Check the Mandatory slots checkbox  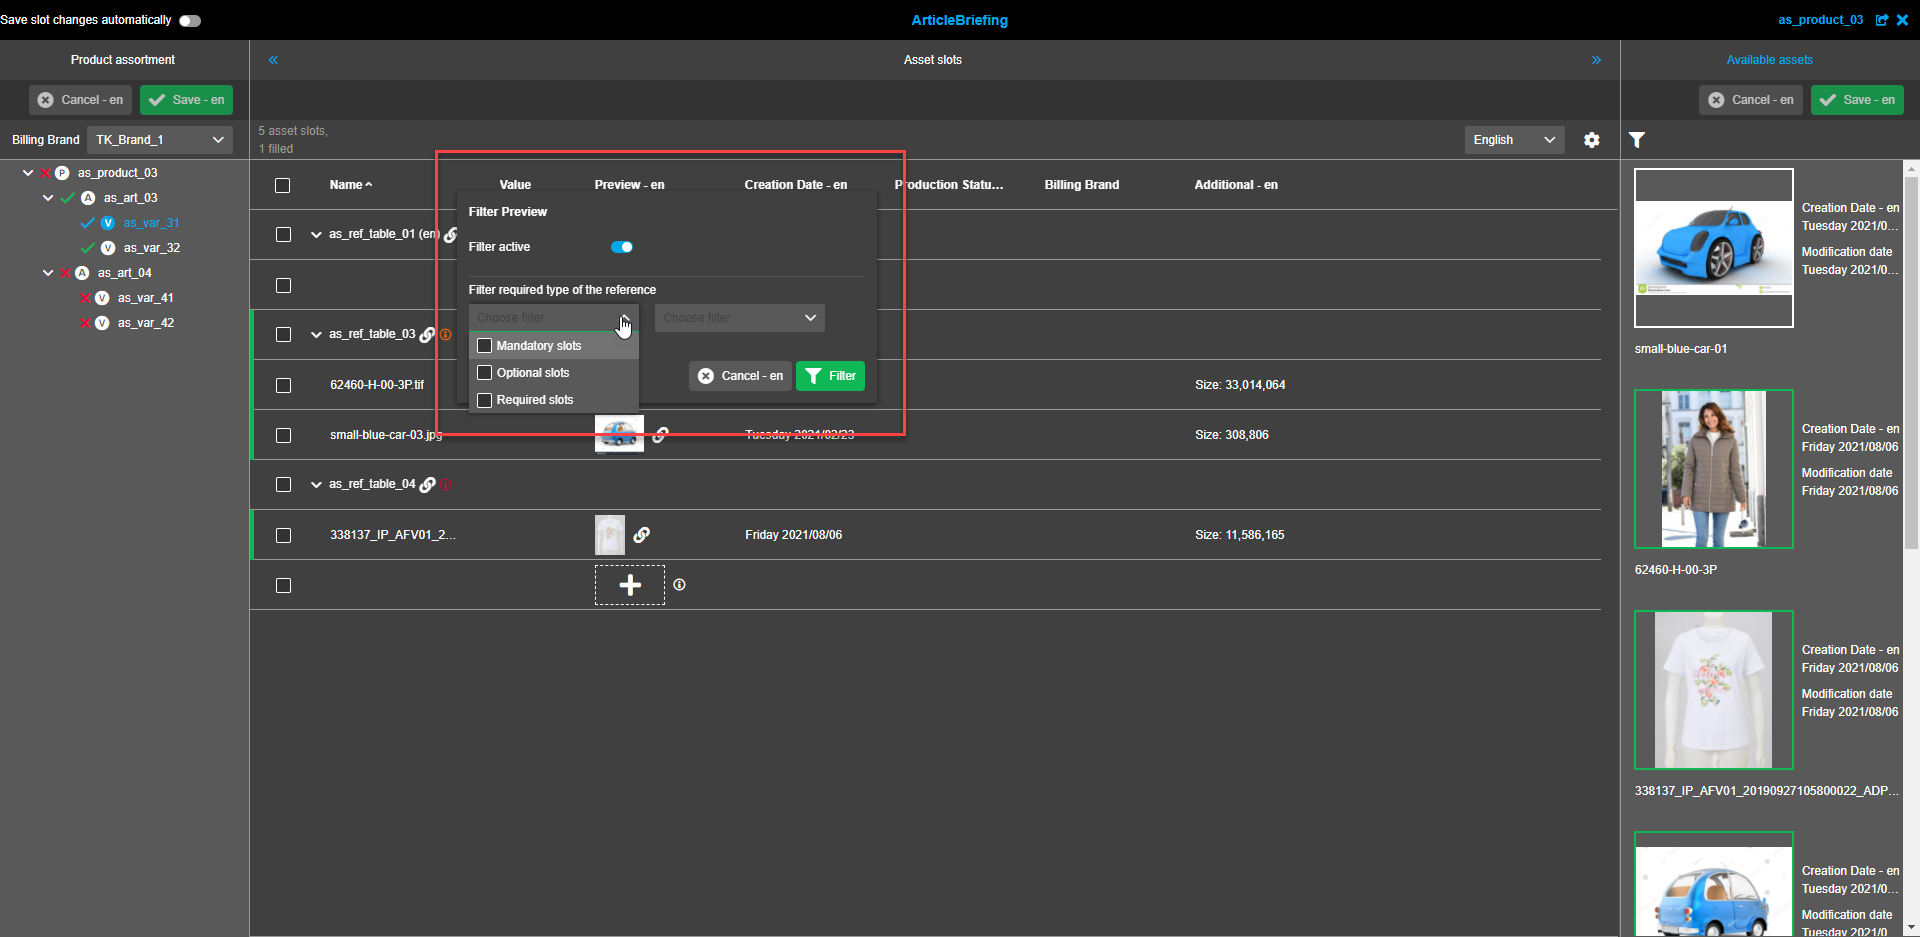click(x=485, y=345)
